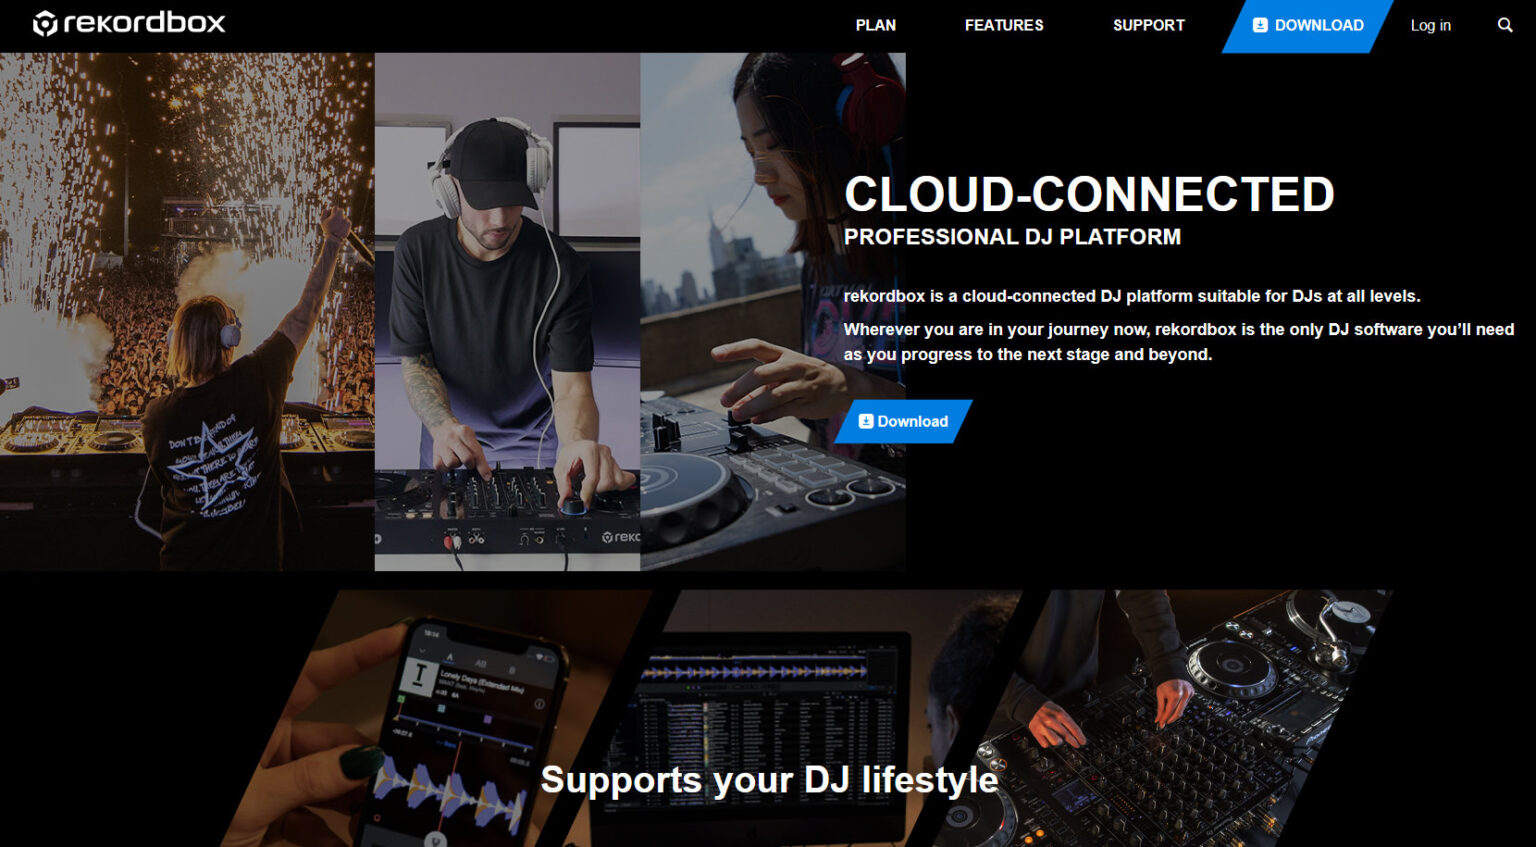The image size is (1536, 847).
Task: Click the 'Supports your DJ lifestyle' heading
Action: [769, 781]
